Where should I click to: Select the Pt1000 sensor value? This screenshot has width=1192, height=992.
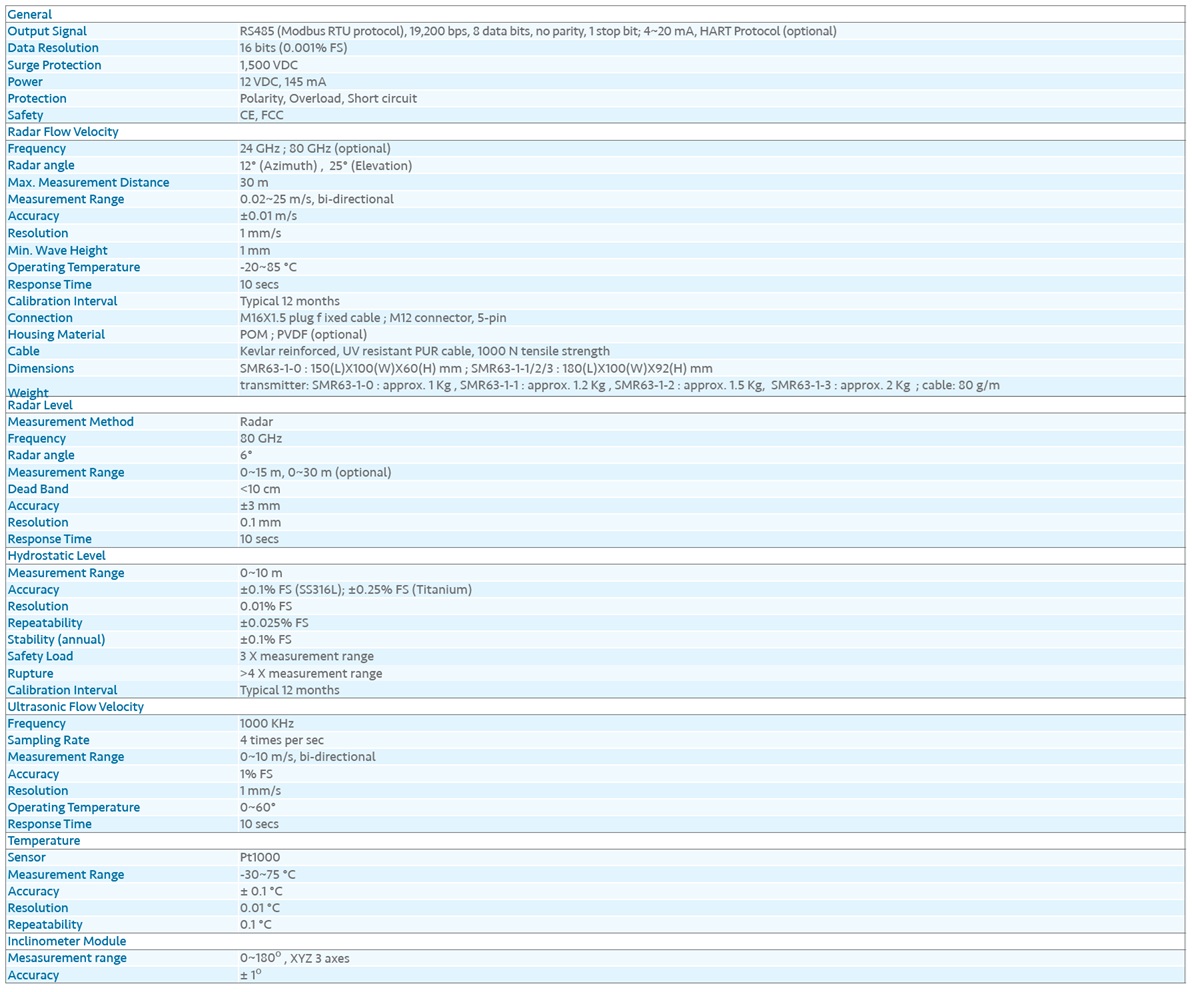pos(260,857)
